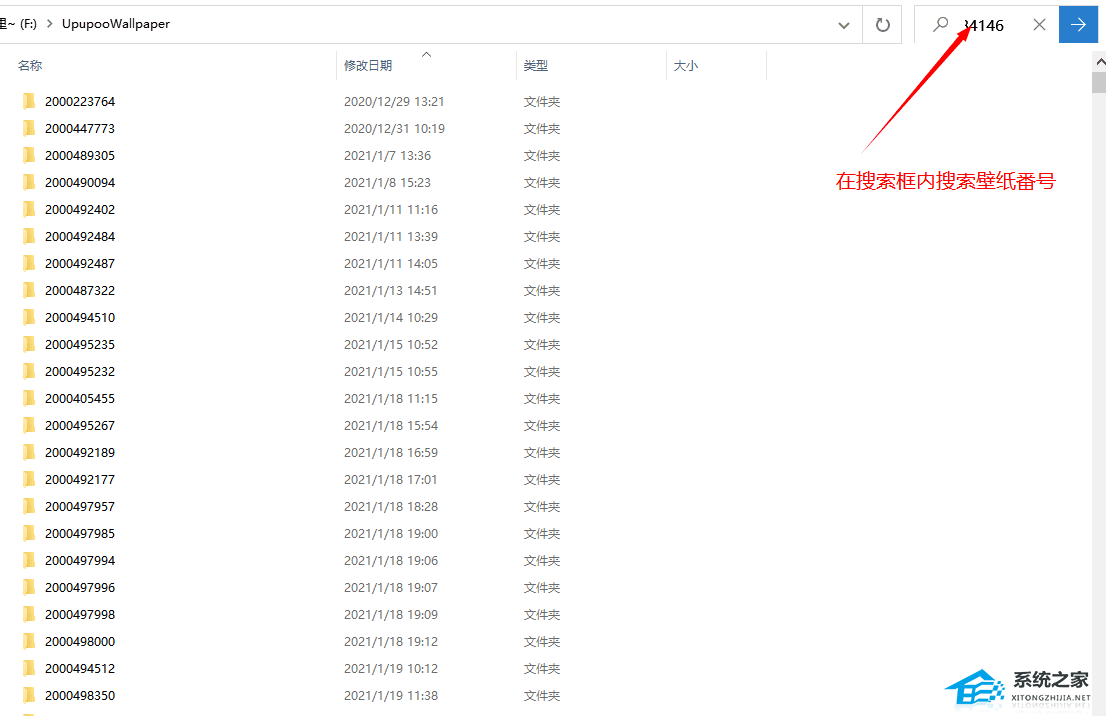
Task: Select folder named 2000492402
Action: click(x=80, y=209)
